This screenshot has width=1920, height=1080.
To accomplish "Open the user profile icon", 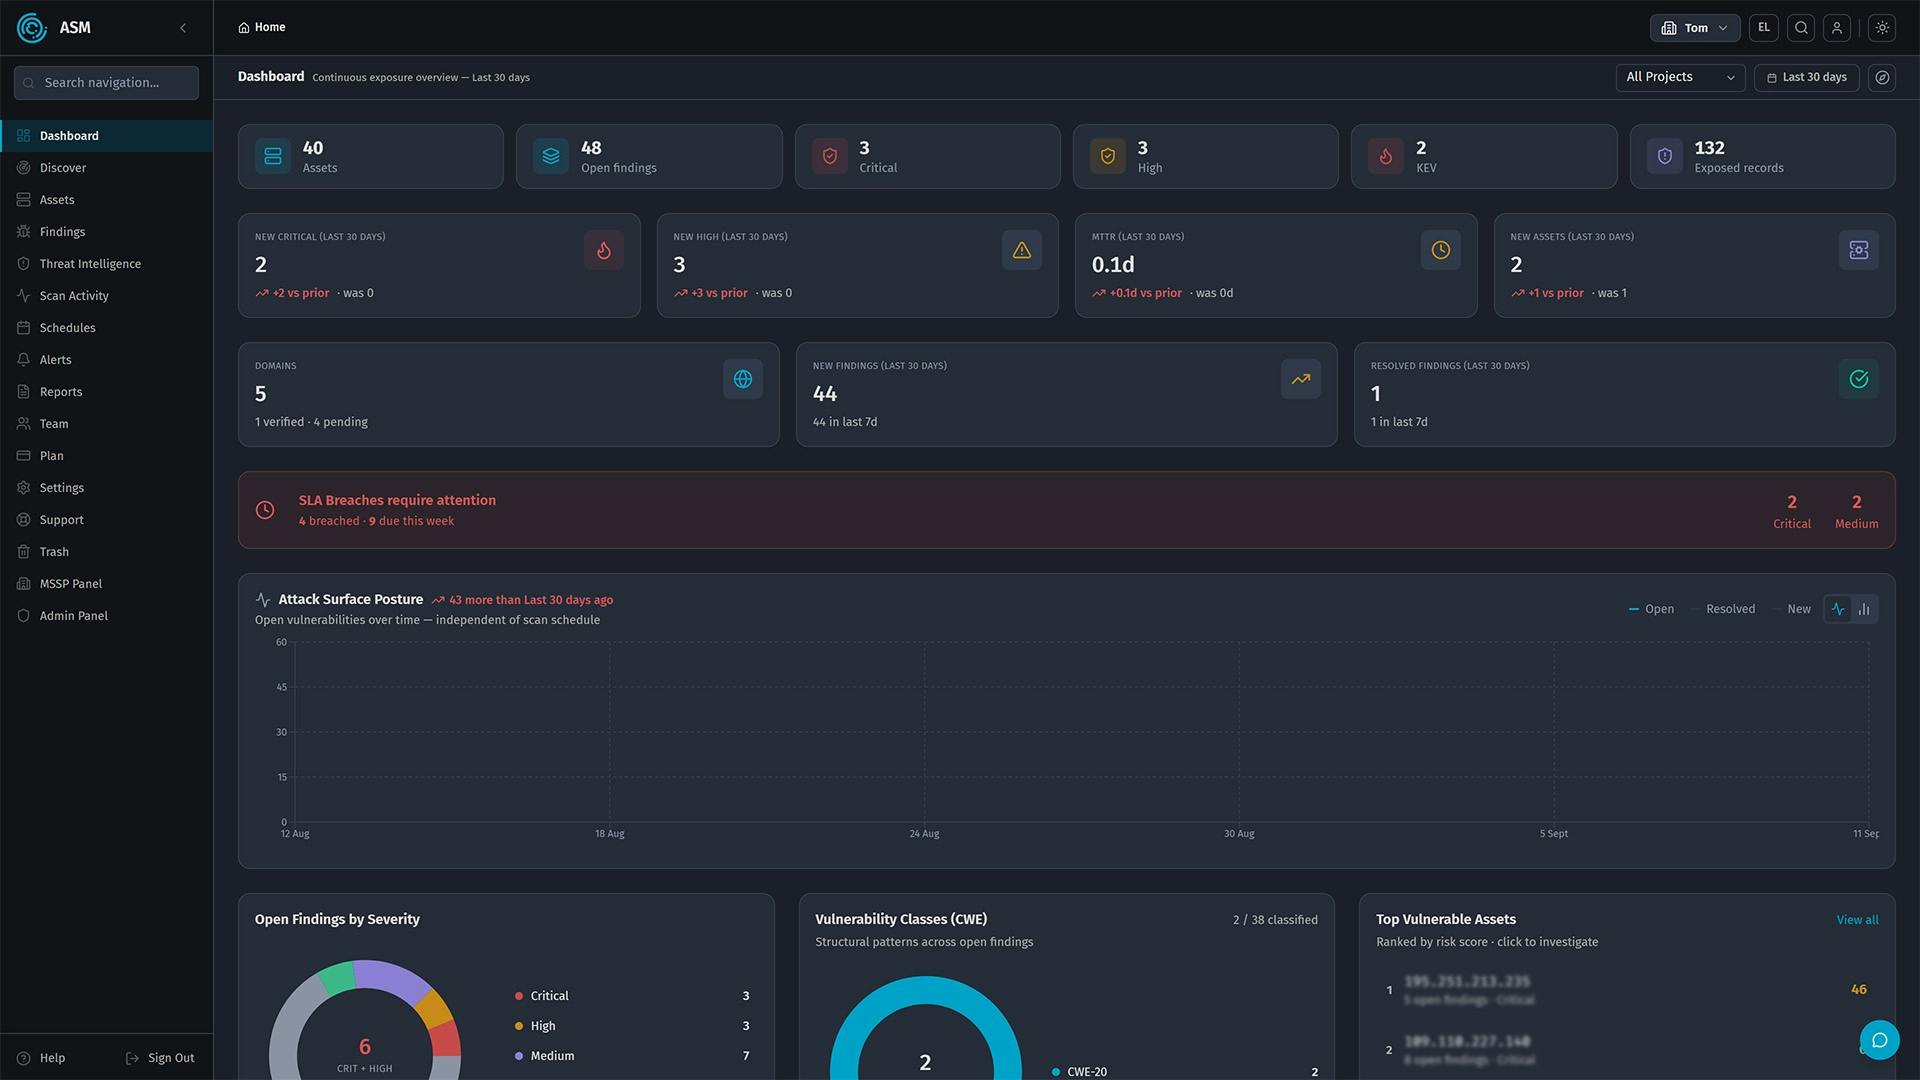I will click(x=1837, y=28).
